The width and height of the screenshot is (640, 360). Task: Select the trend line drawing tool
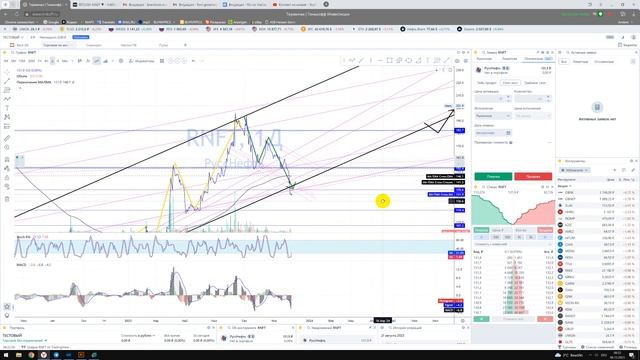pyautogui.click(x=7, y=81)
